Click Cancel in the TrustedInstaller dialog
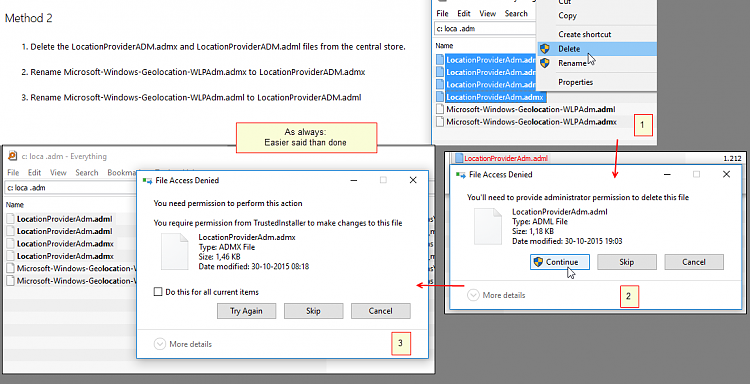Image resolution: width=750 pixels, height=384 pixels. coord(380,311)
